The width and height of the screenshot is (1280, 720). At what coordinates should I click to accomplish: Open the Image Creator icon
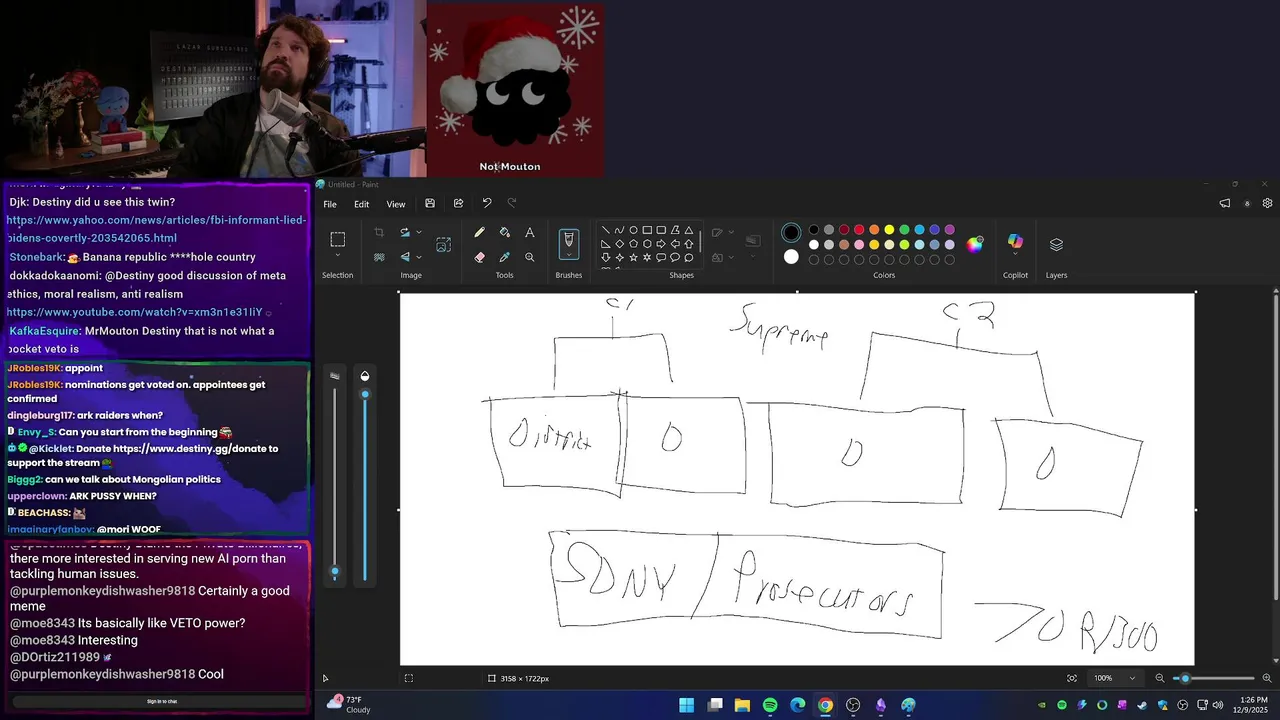[x=443, y=244]
